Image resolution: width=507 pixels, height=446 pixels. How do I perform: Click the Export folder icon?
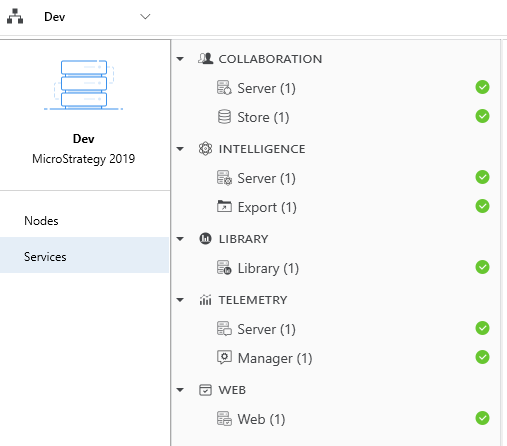[x=224, y=206]
